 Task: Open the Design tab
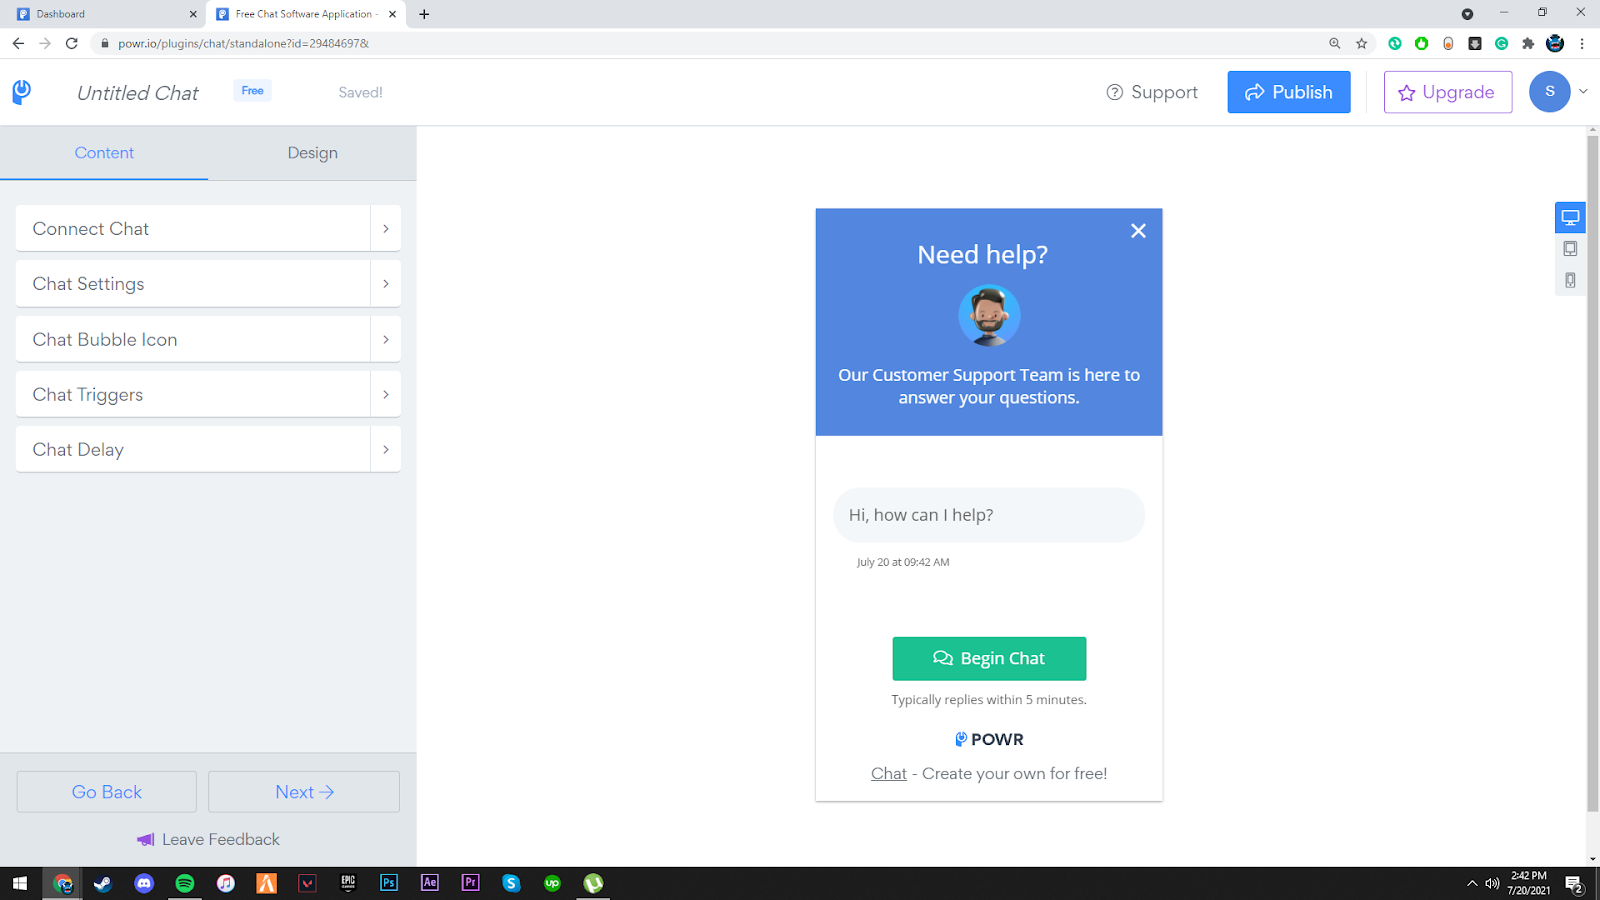click(x=312, y=153)
